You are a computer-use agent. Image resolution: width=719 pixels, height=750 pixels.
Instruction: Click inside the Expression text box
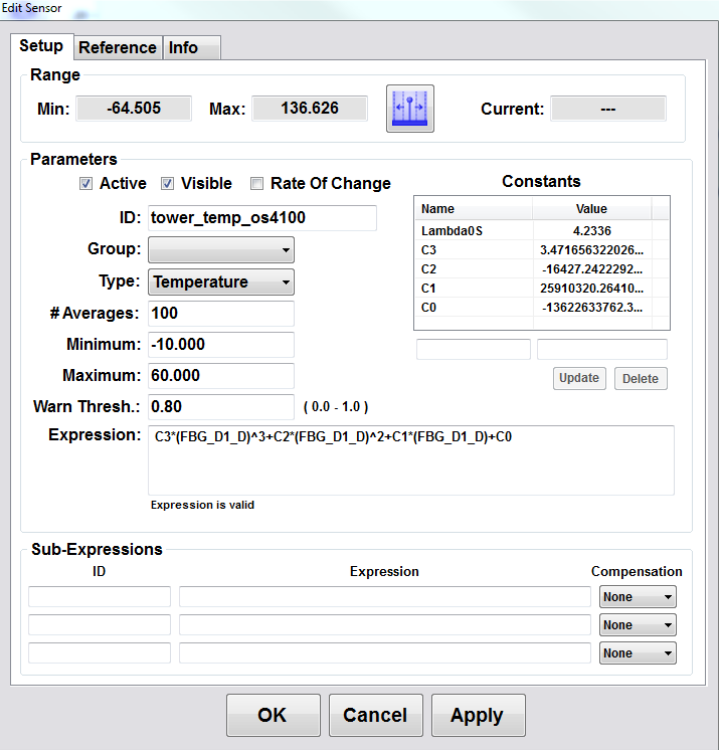click(x=411, y=460)
